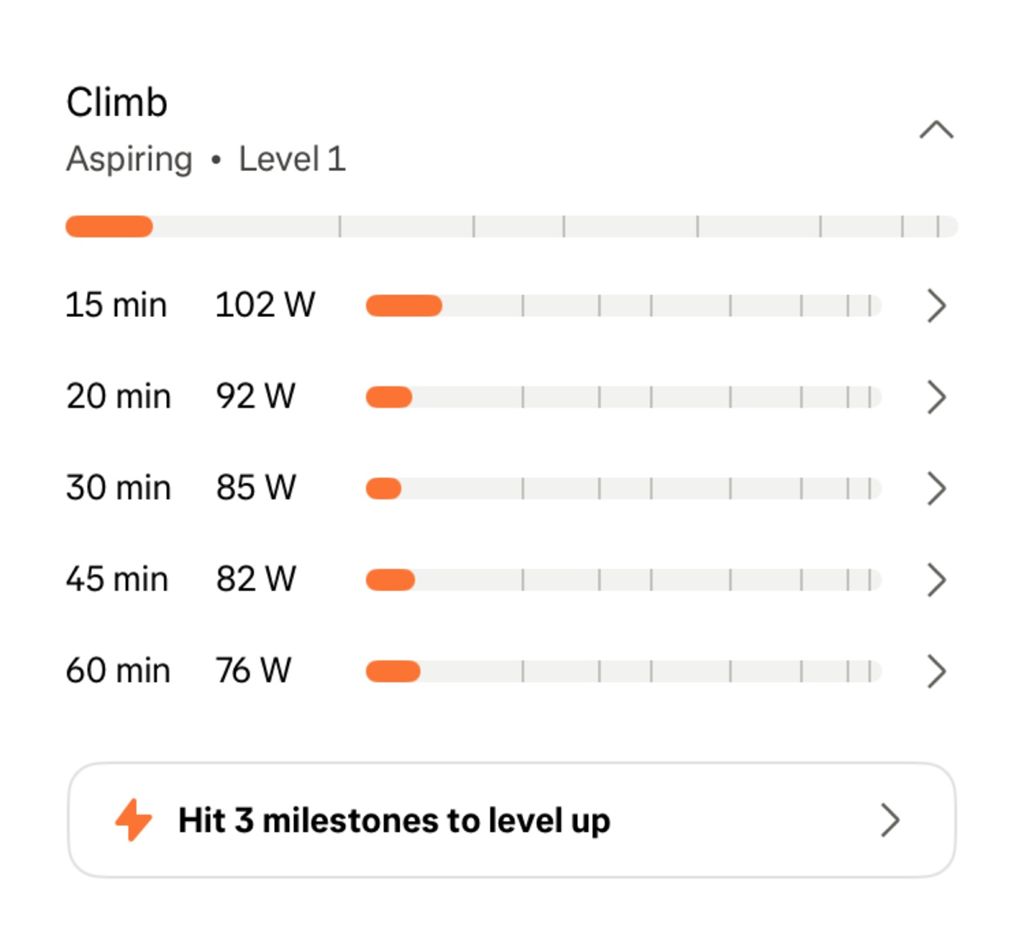Screen dimensions: 1024x928
Task: Open the 60 min row arrow
Action: (x=936, y=671)
